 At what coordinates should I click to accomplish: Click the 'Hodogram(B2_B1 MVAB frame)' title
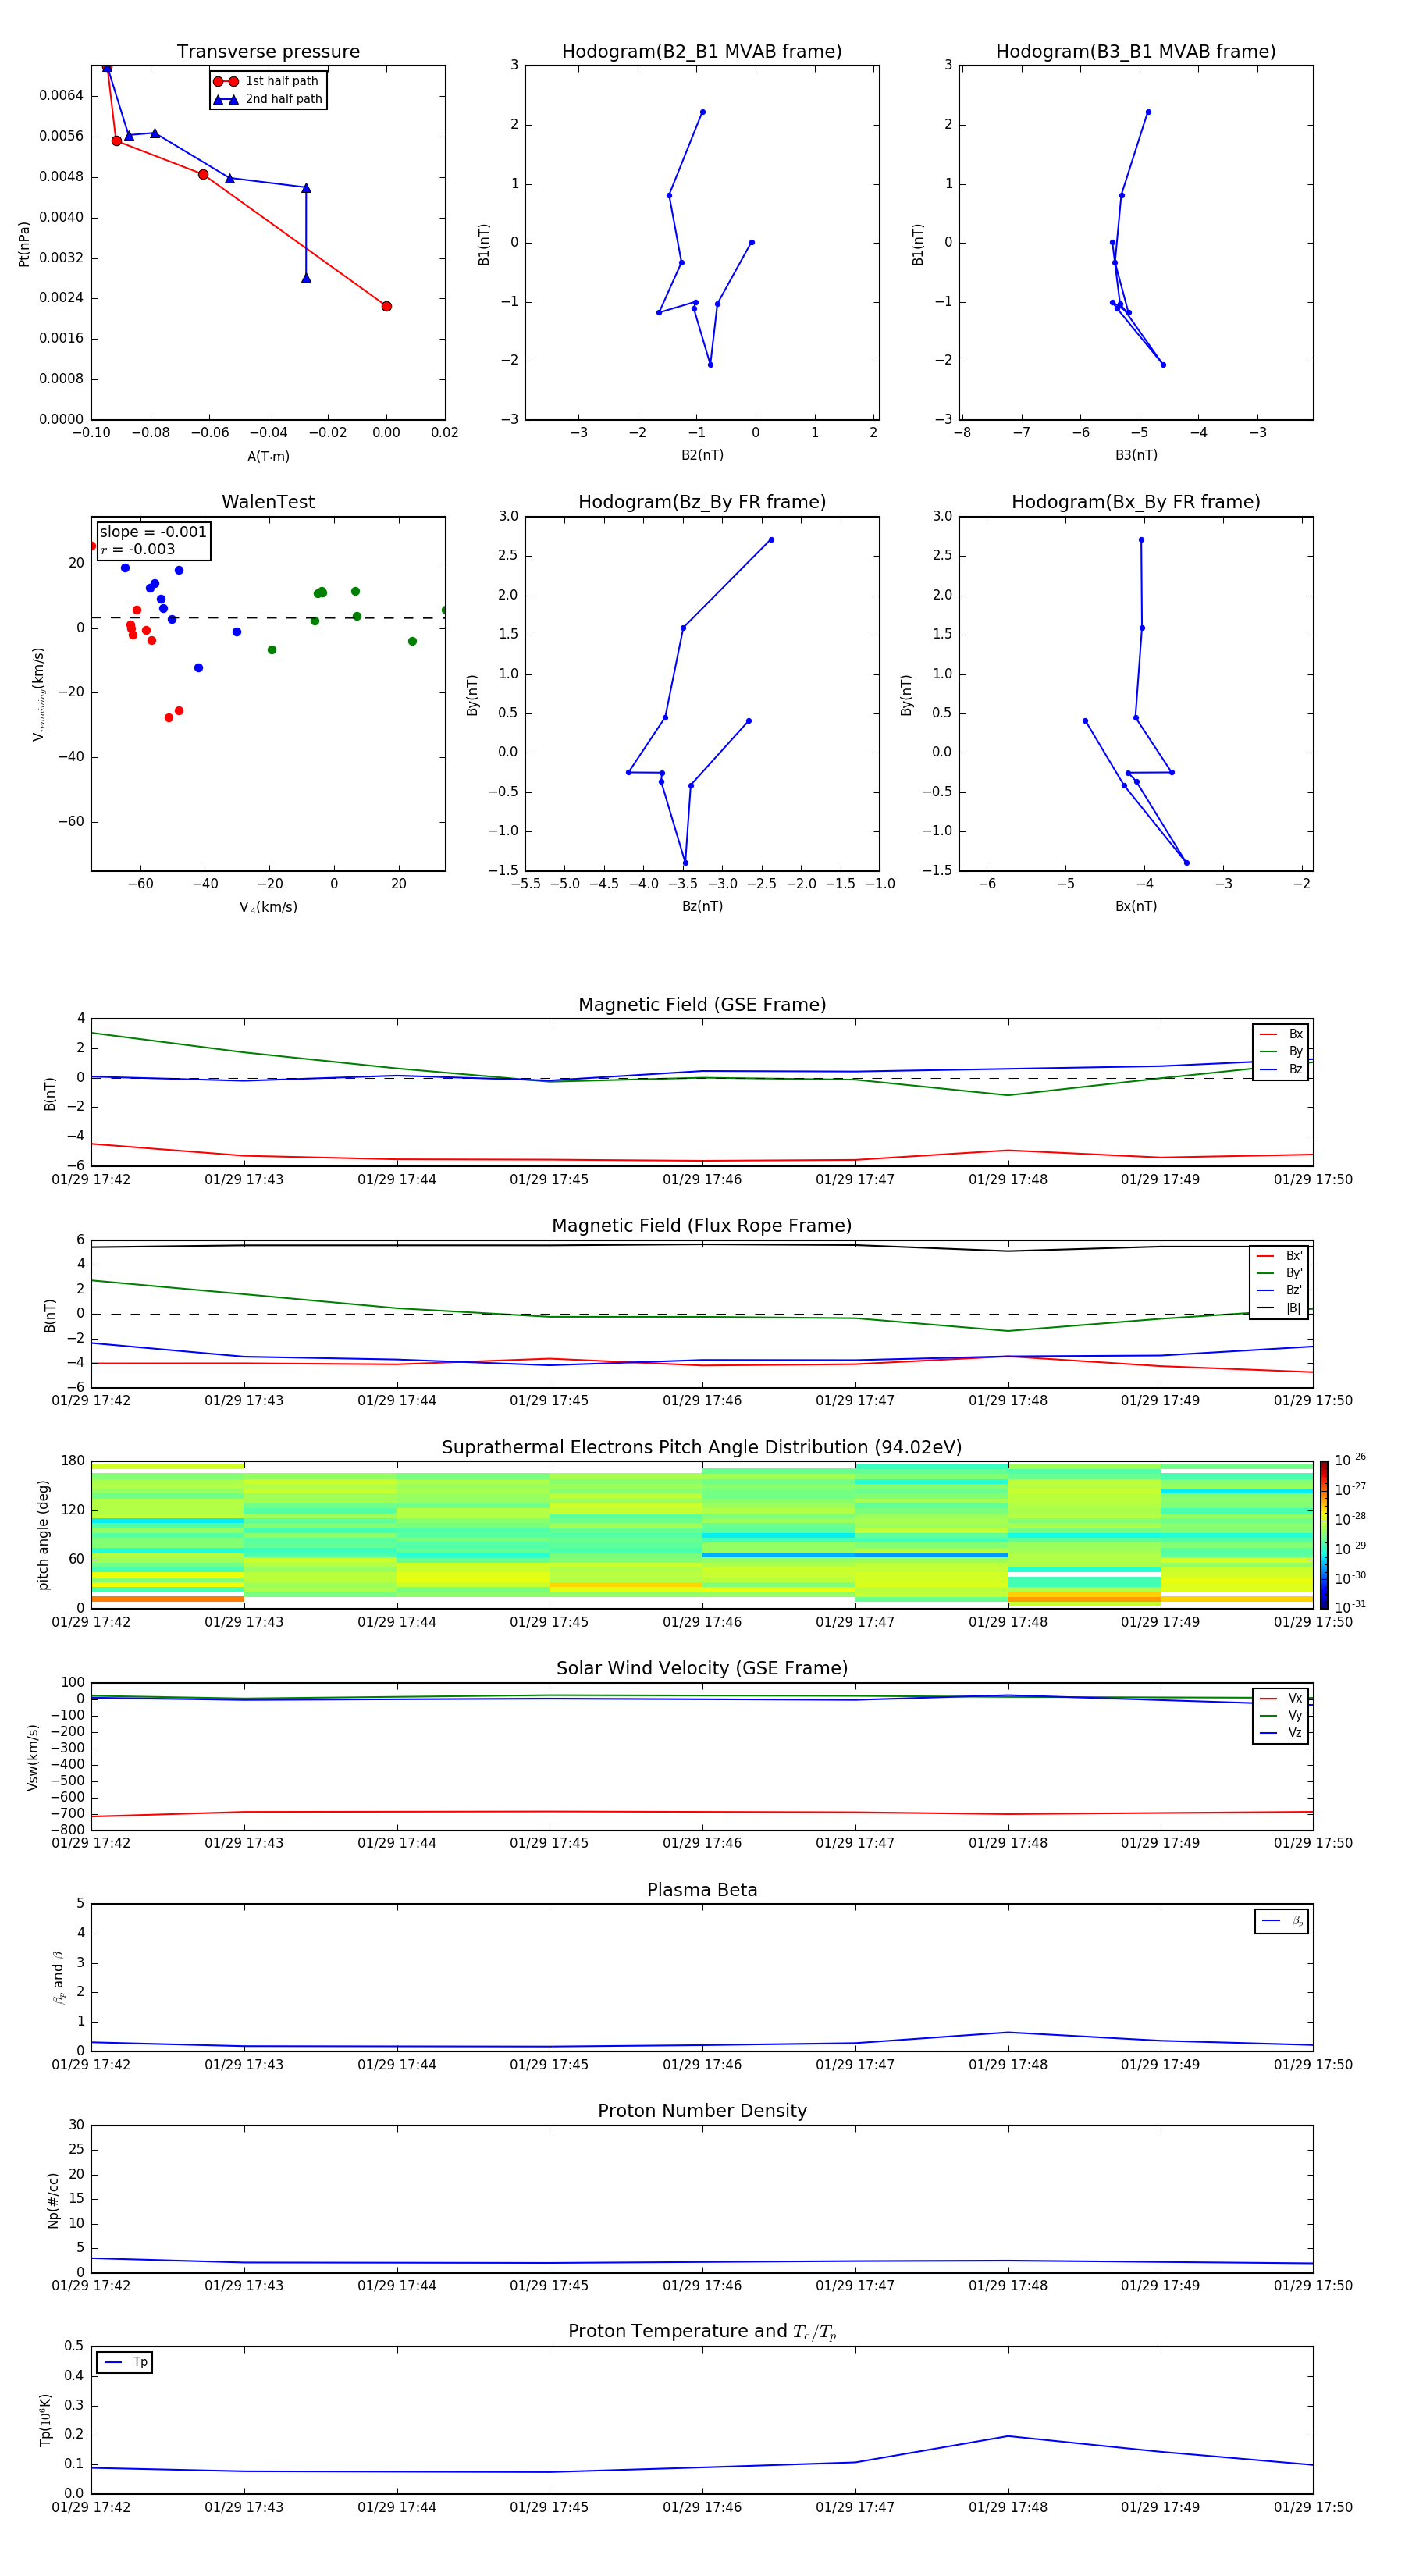[702, 51]
